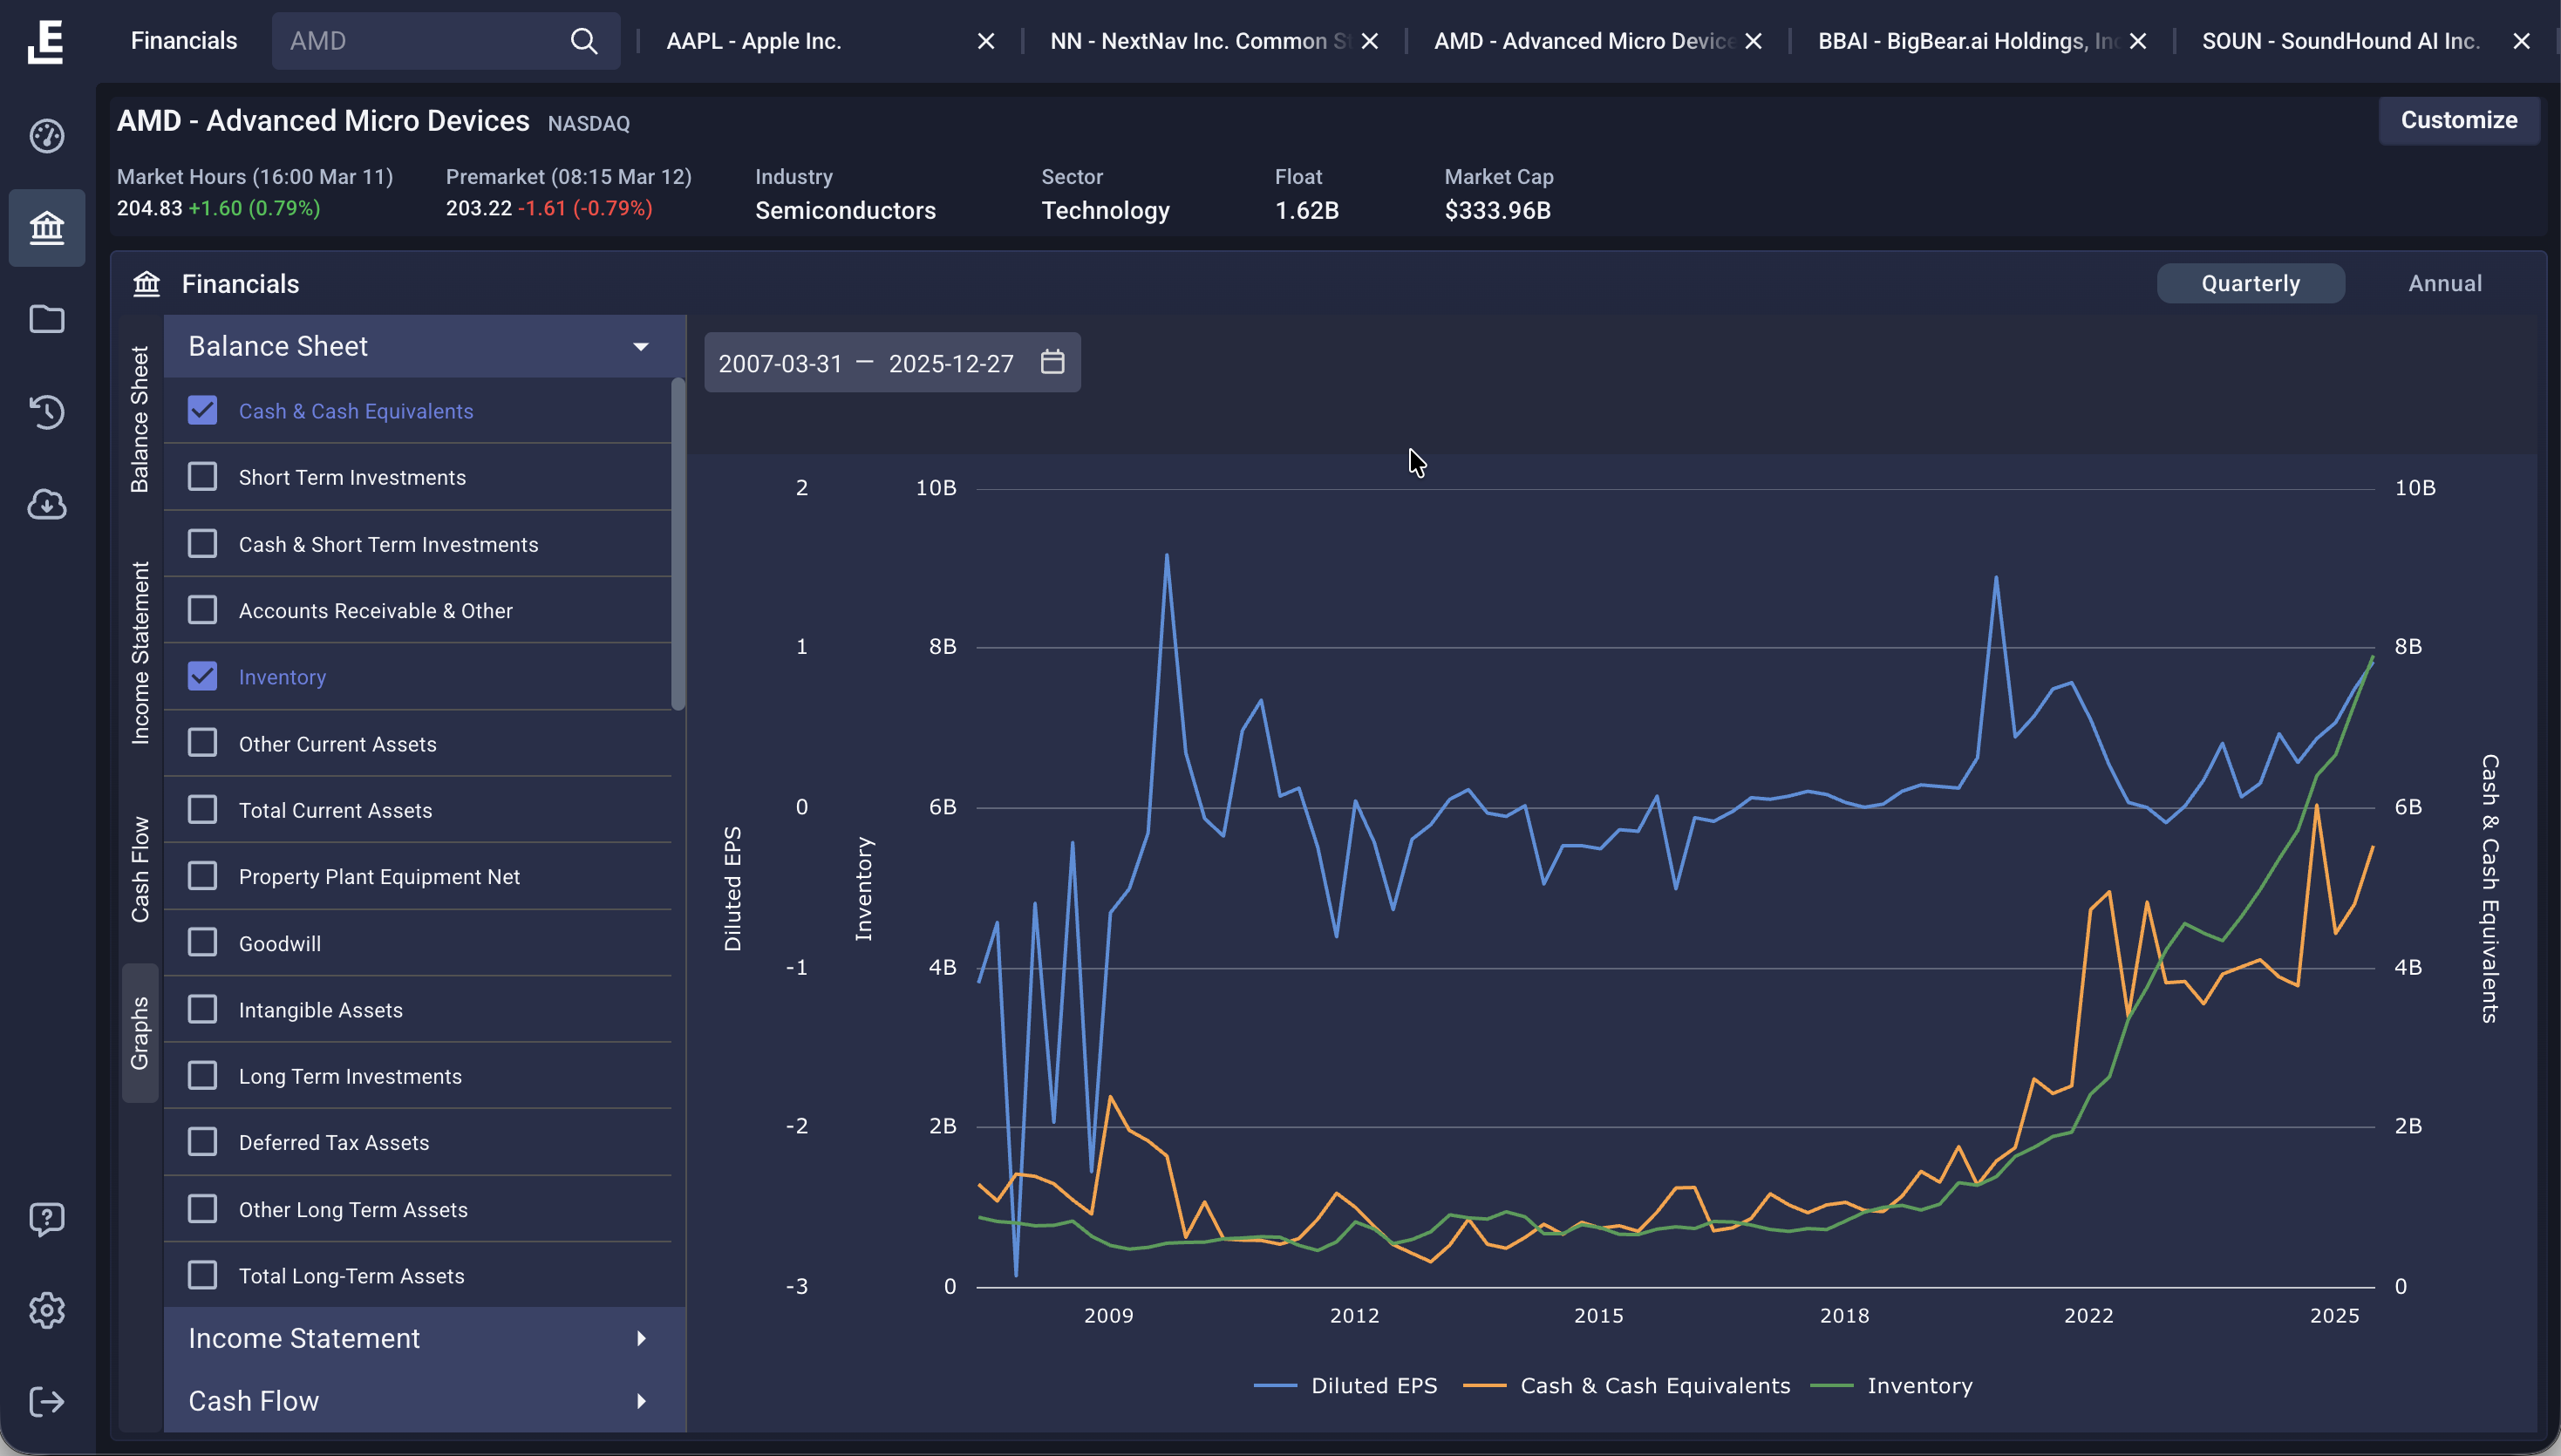Expand the Cash Flow section
The image size is (2561, 1456).
[640, 1401]
